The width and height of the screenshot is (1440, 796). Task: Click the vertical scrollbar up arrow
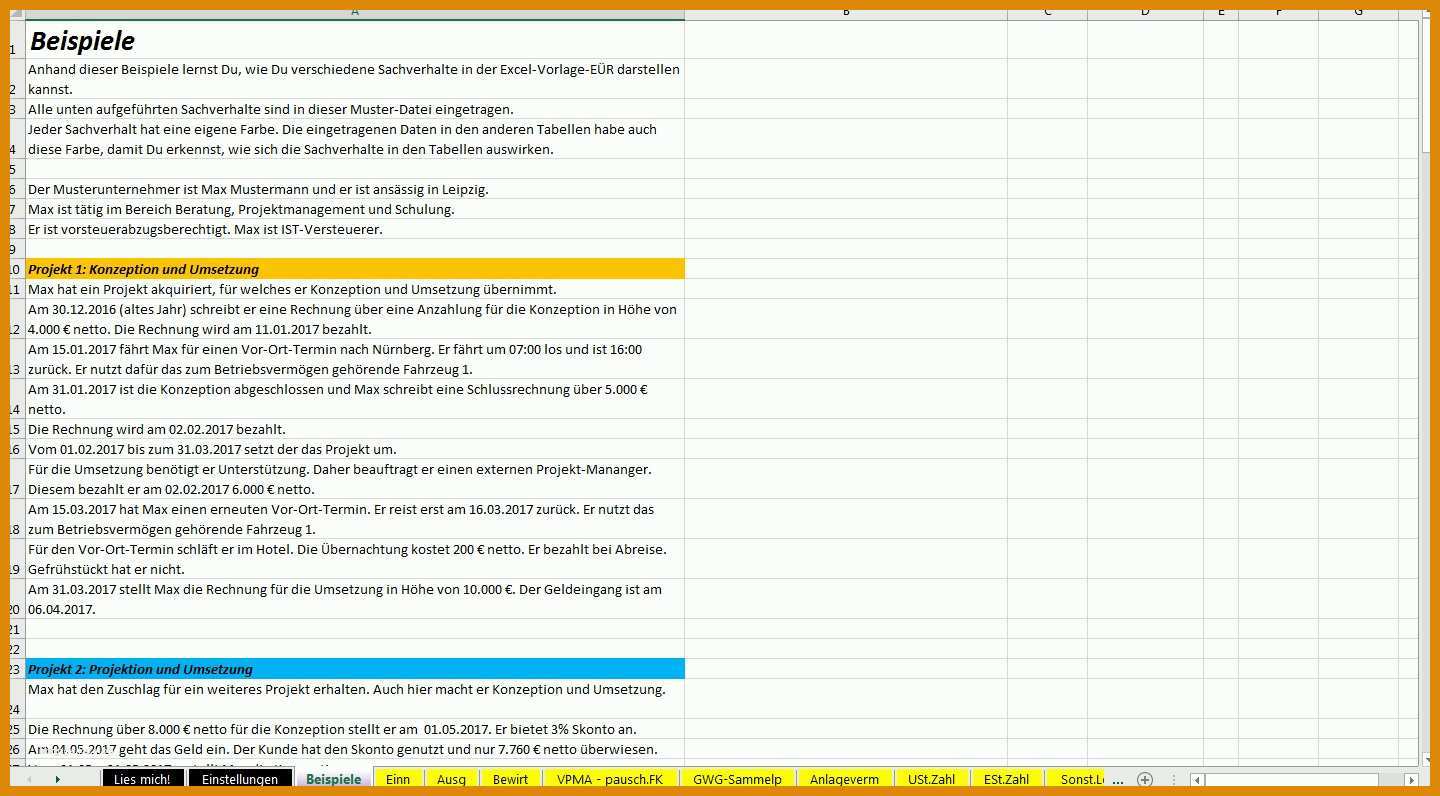pos(1425,16)
